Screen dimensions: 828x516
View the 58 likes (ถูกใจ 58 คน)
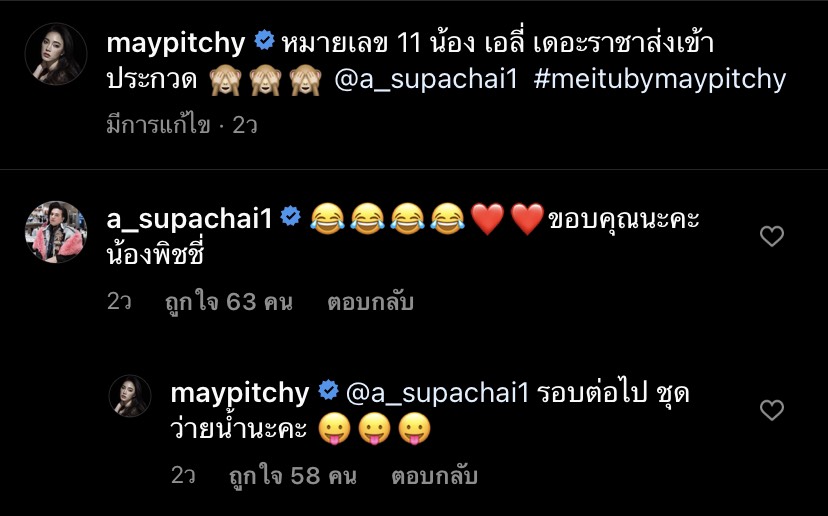[x=293, y=476]
